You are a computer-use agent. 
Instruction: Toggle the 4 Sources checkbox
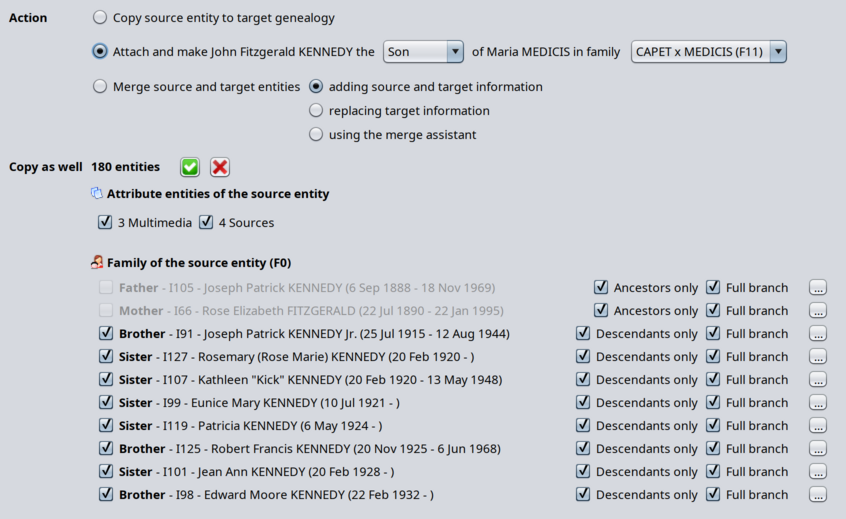pos(206,223)
